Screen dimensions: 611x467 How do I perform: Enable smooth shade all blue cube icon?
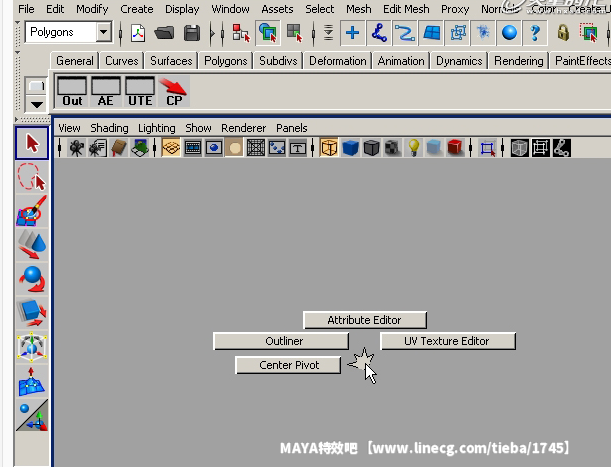pyautogui.click(x=350, y=148)
